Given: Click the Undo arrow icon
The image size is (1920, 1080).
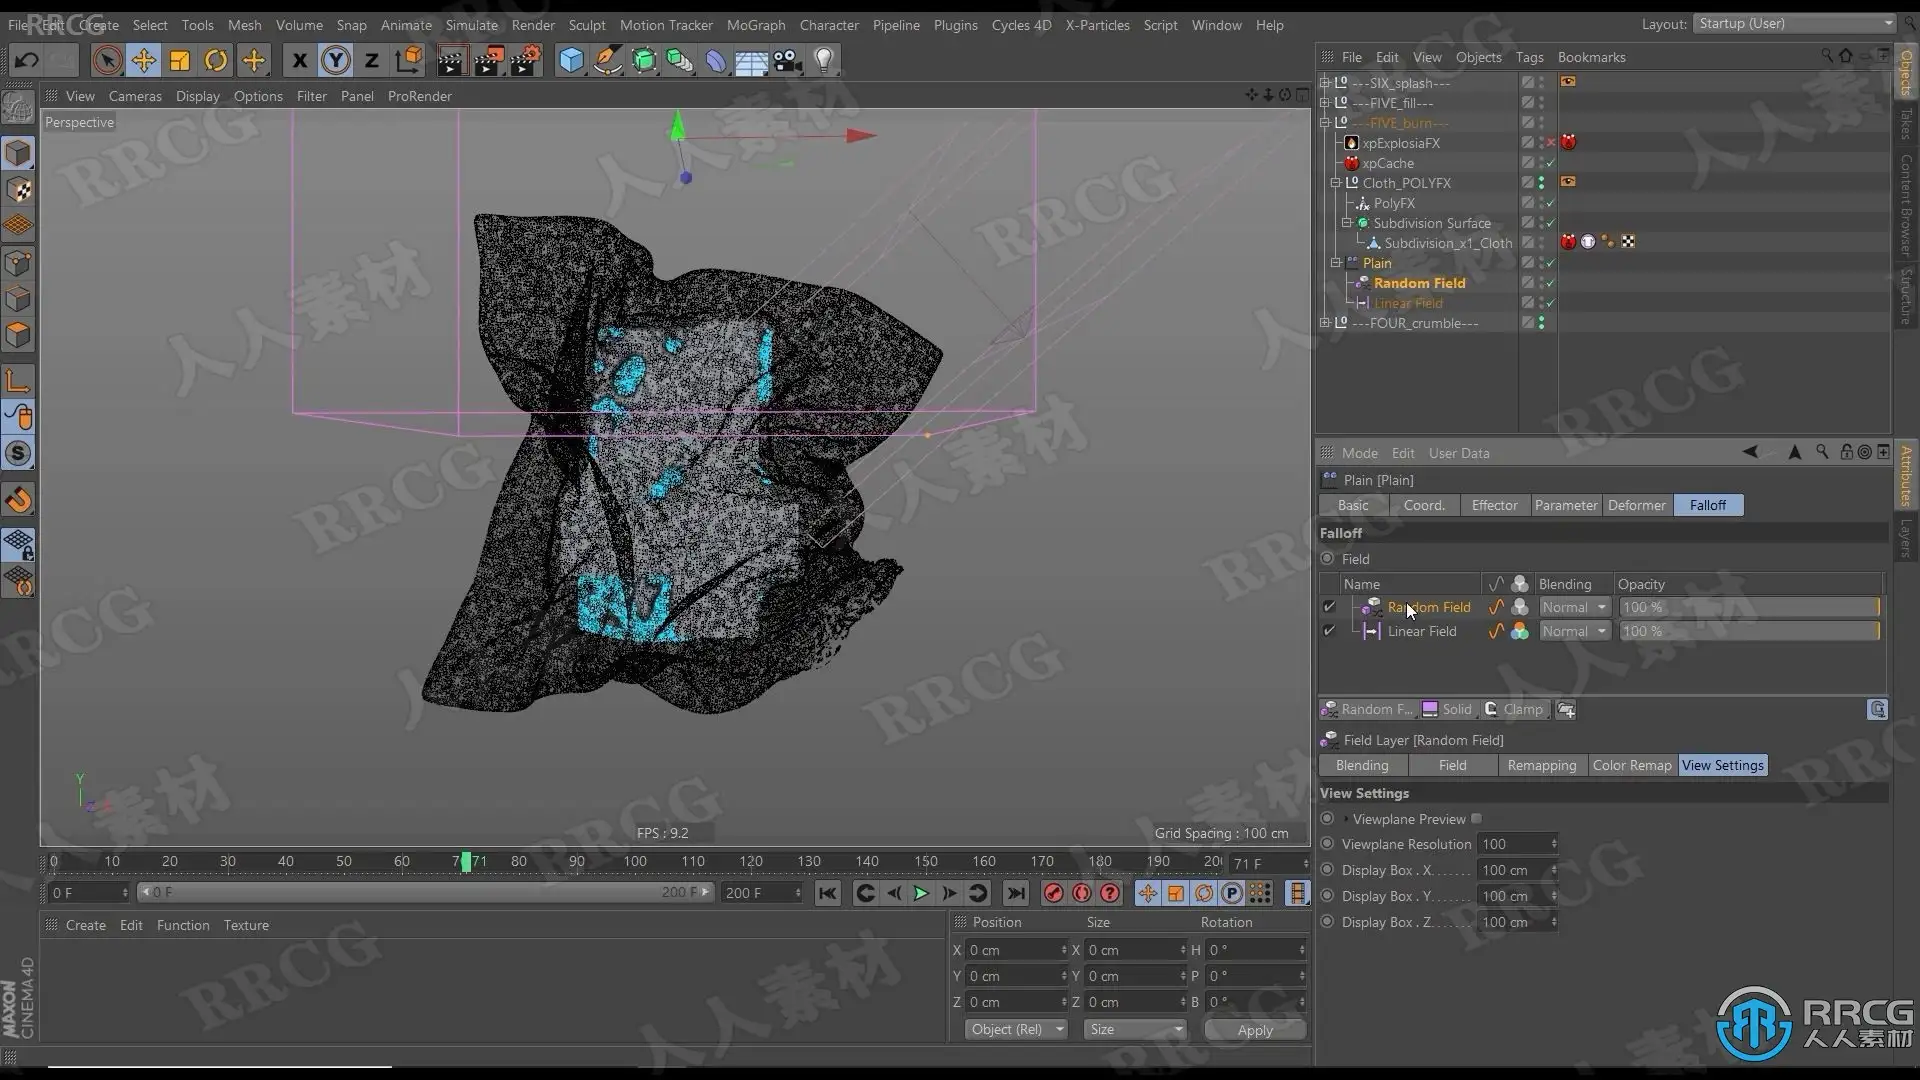Looking at the screenshot, I should pyautogui.click(x=27, y=60).
